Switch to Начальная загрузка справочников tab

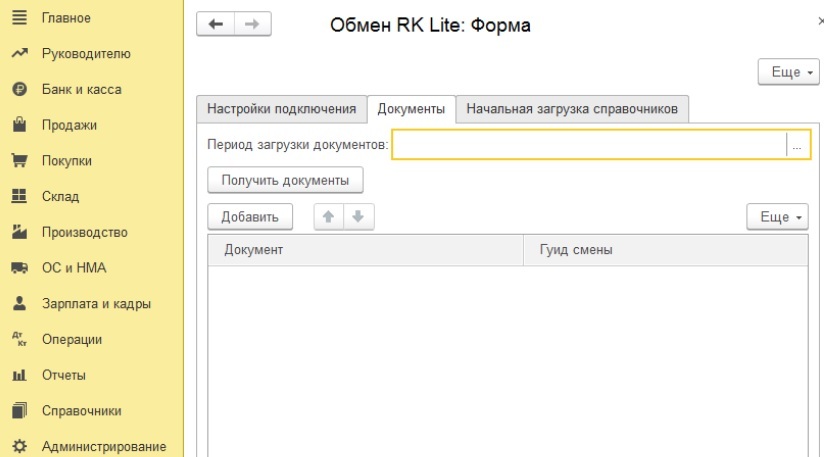tap(572, 109)
